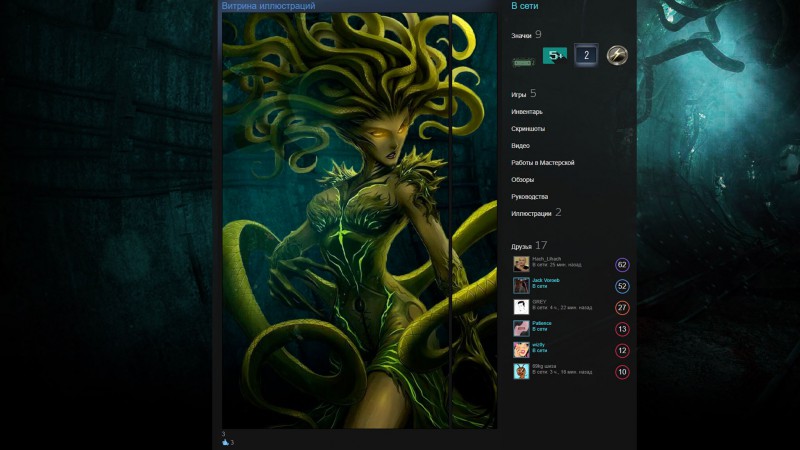The width and height of the screenshot is (800, 450).
Task: Open the green pixel badge under Значки
Action: [523, 62]
